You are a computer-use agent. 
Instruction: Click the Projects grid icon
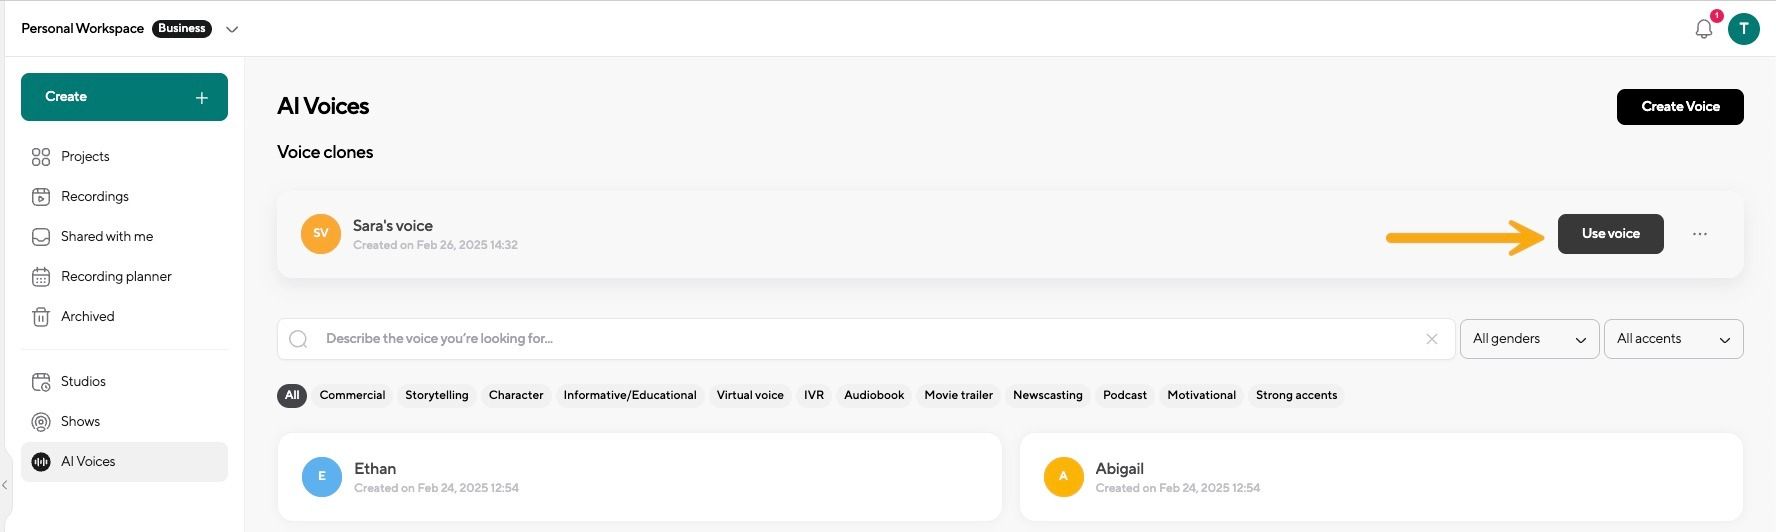tap(41, 157)
